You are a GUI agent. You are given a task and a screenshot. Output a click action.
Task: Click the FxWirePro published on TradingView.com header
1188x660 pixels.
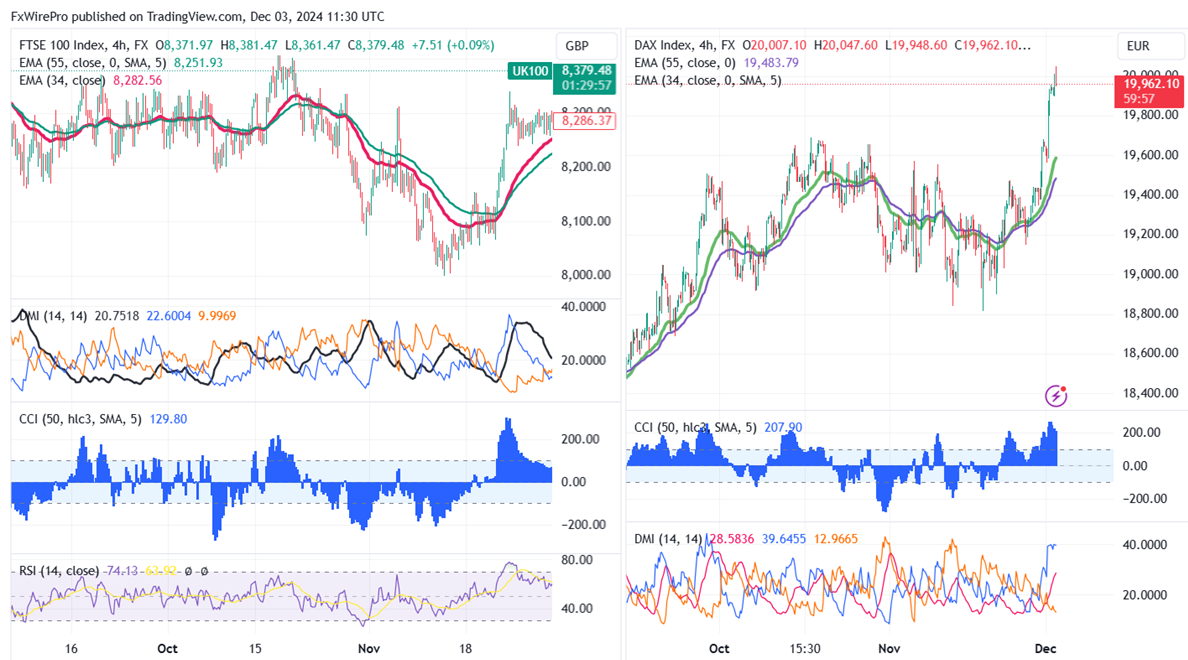(x=197, y=16)
